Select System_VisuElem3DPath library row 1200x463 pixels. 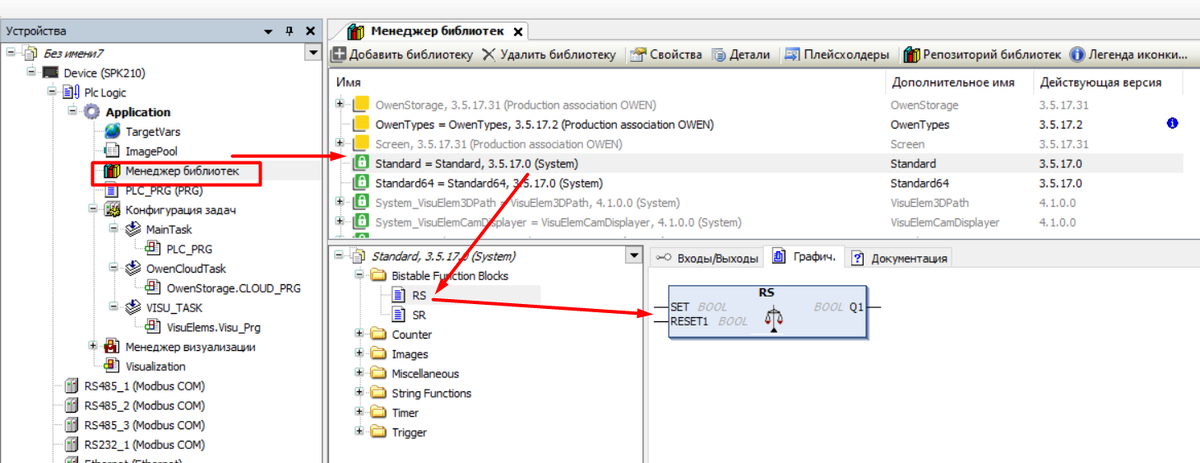coord(758,202)
